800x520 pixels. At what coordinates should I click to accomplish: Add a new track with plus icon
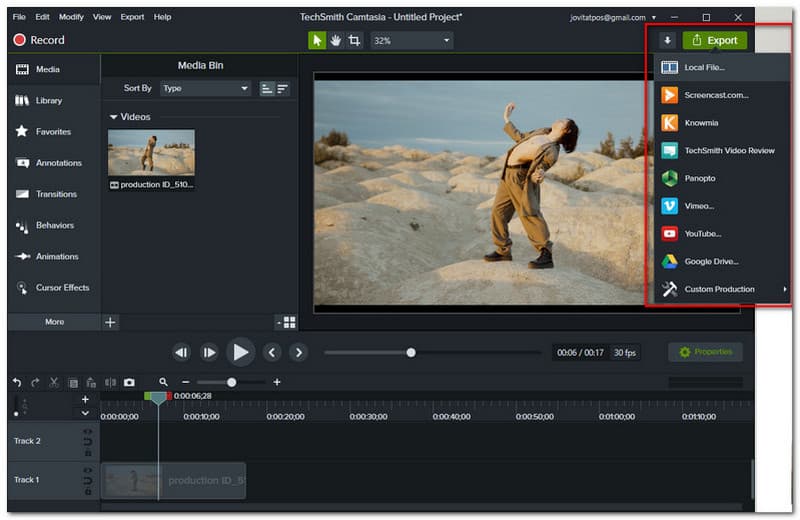[85, 400]
